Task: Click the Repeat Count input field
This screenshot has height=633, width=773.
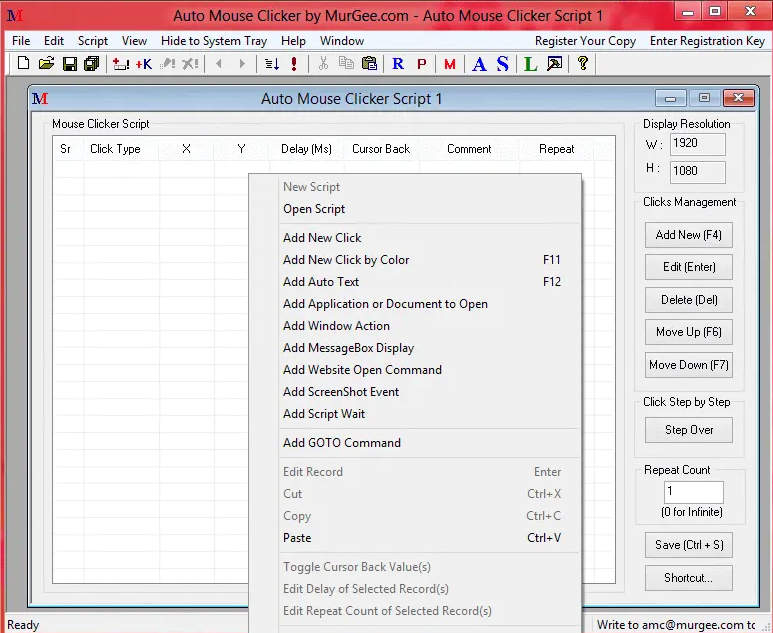Action: click(694, 492)
